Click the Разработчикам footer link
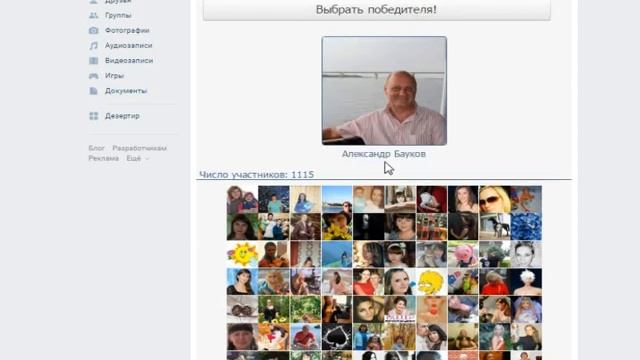 140,148
